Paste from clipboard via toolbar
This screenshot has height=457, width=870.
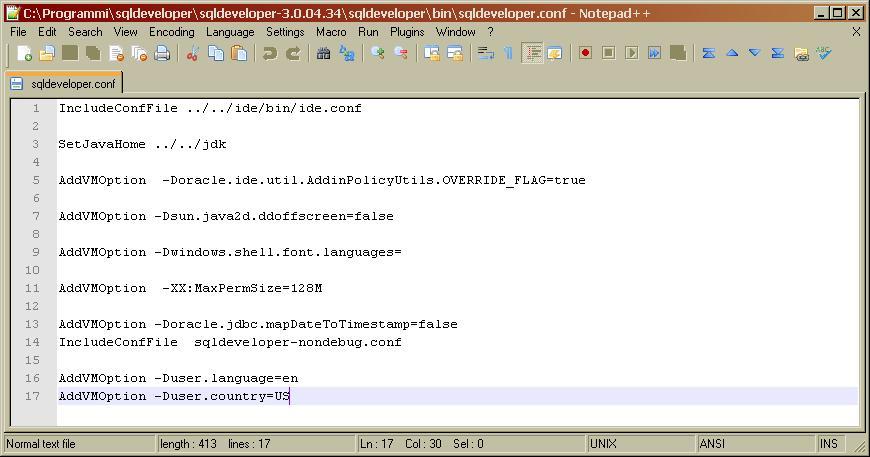(239, 53)
